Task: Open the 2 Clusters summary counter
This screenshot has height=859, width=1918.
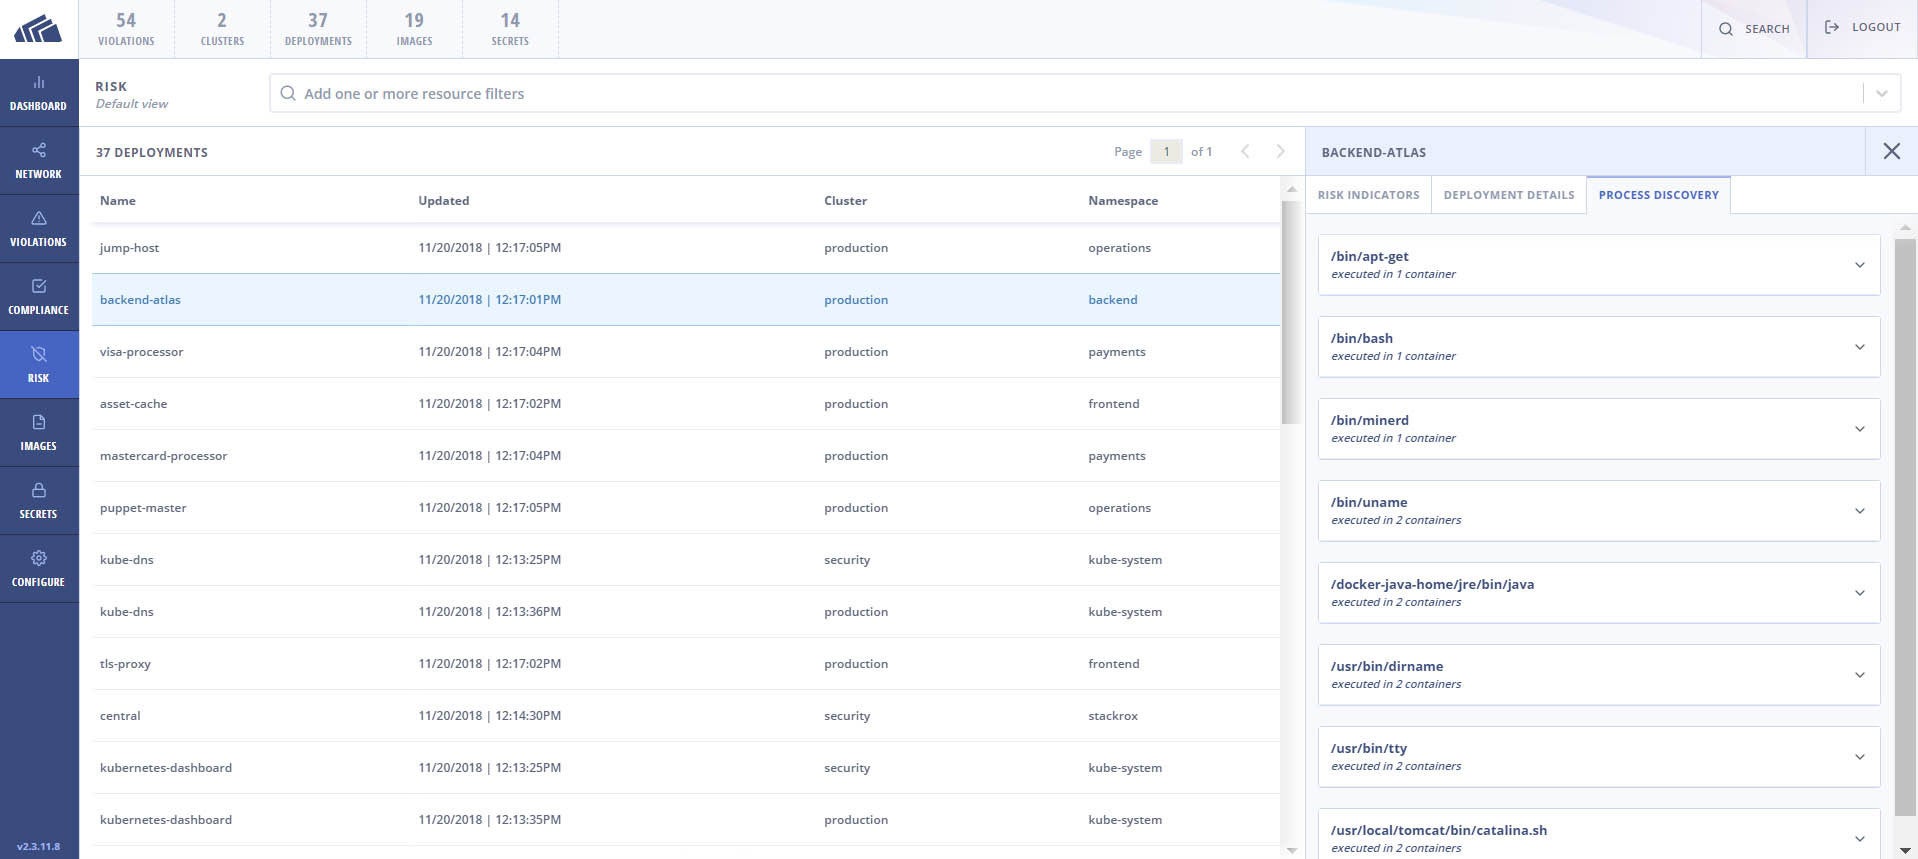Action: pos(222,29)
